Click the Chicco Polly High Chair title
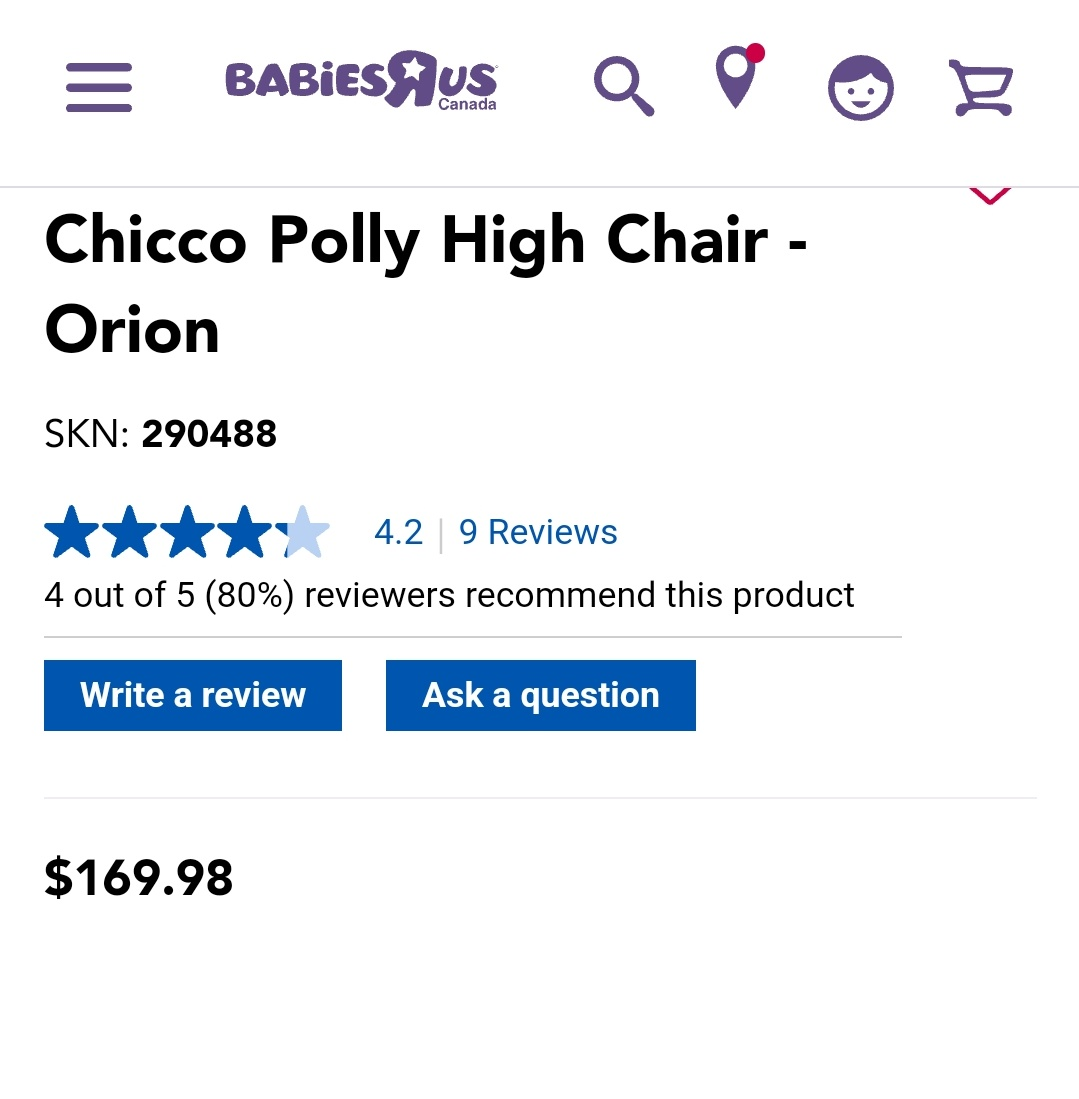The width and height of the screenshot is (1079, 1099). point(426,285)
